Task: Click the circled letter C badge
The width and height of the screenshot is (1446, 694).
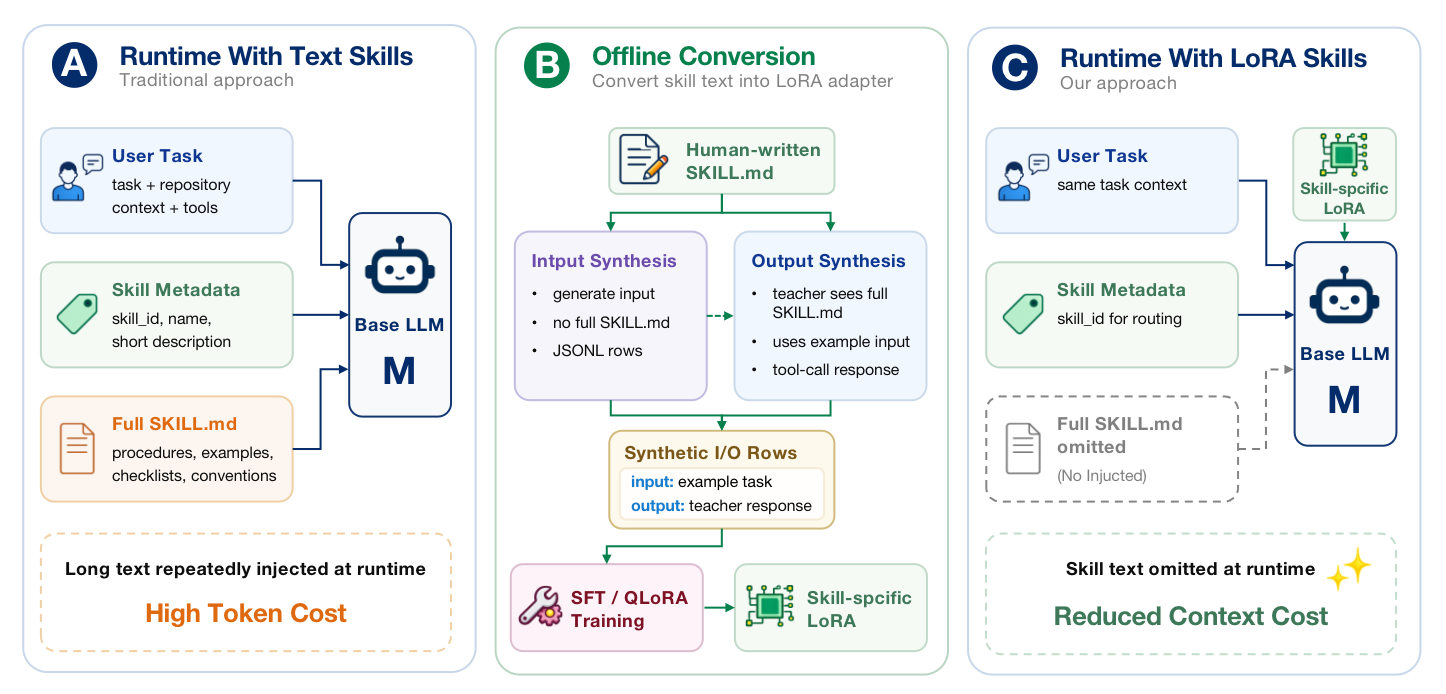Action: 1016,68
